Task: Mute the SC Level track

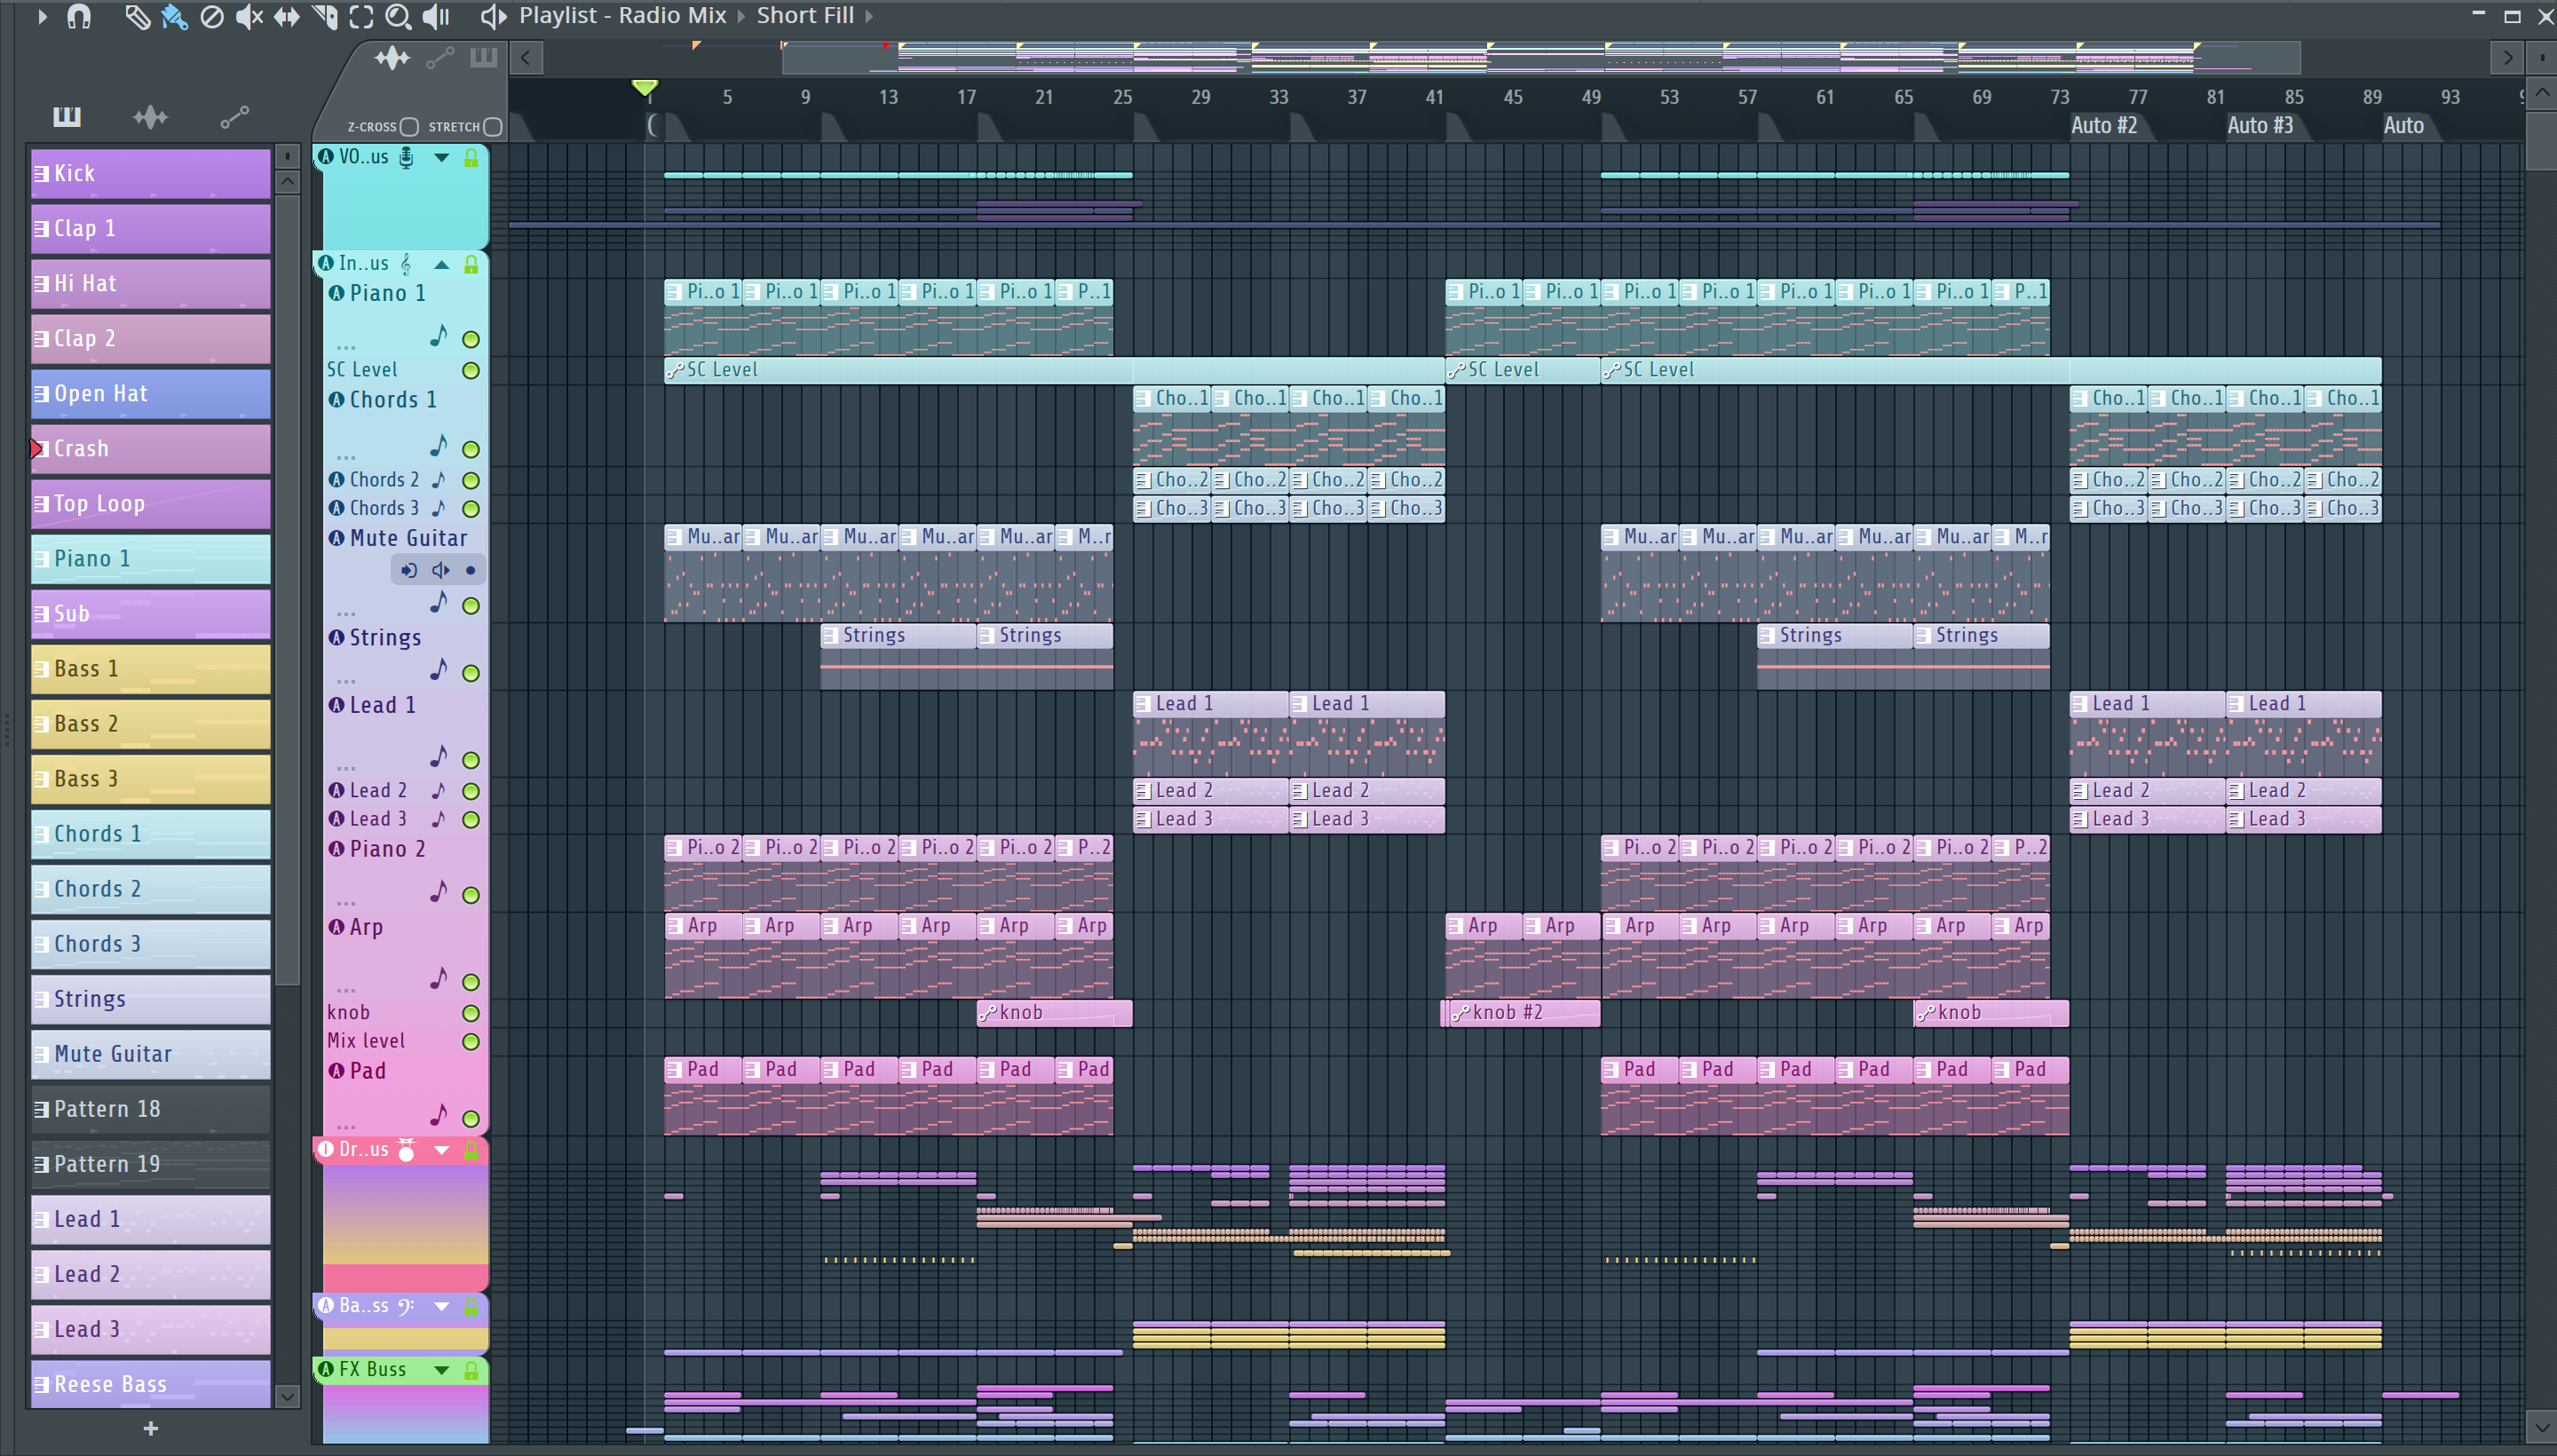Action: pos(471,371)
